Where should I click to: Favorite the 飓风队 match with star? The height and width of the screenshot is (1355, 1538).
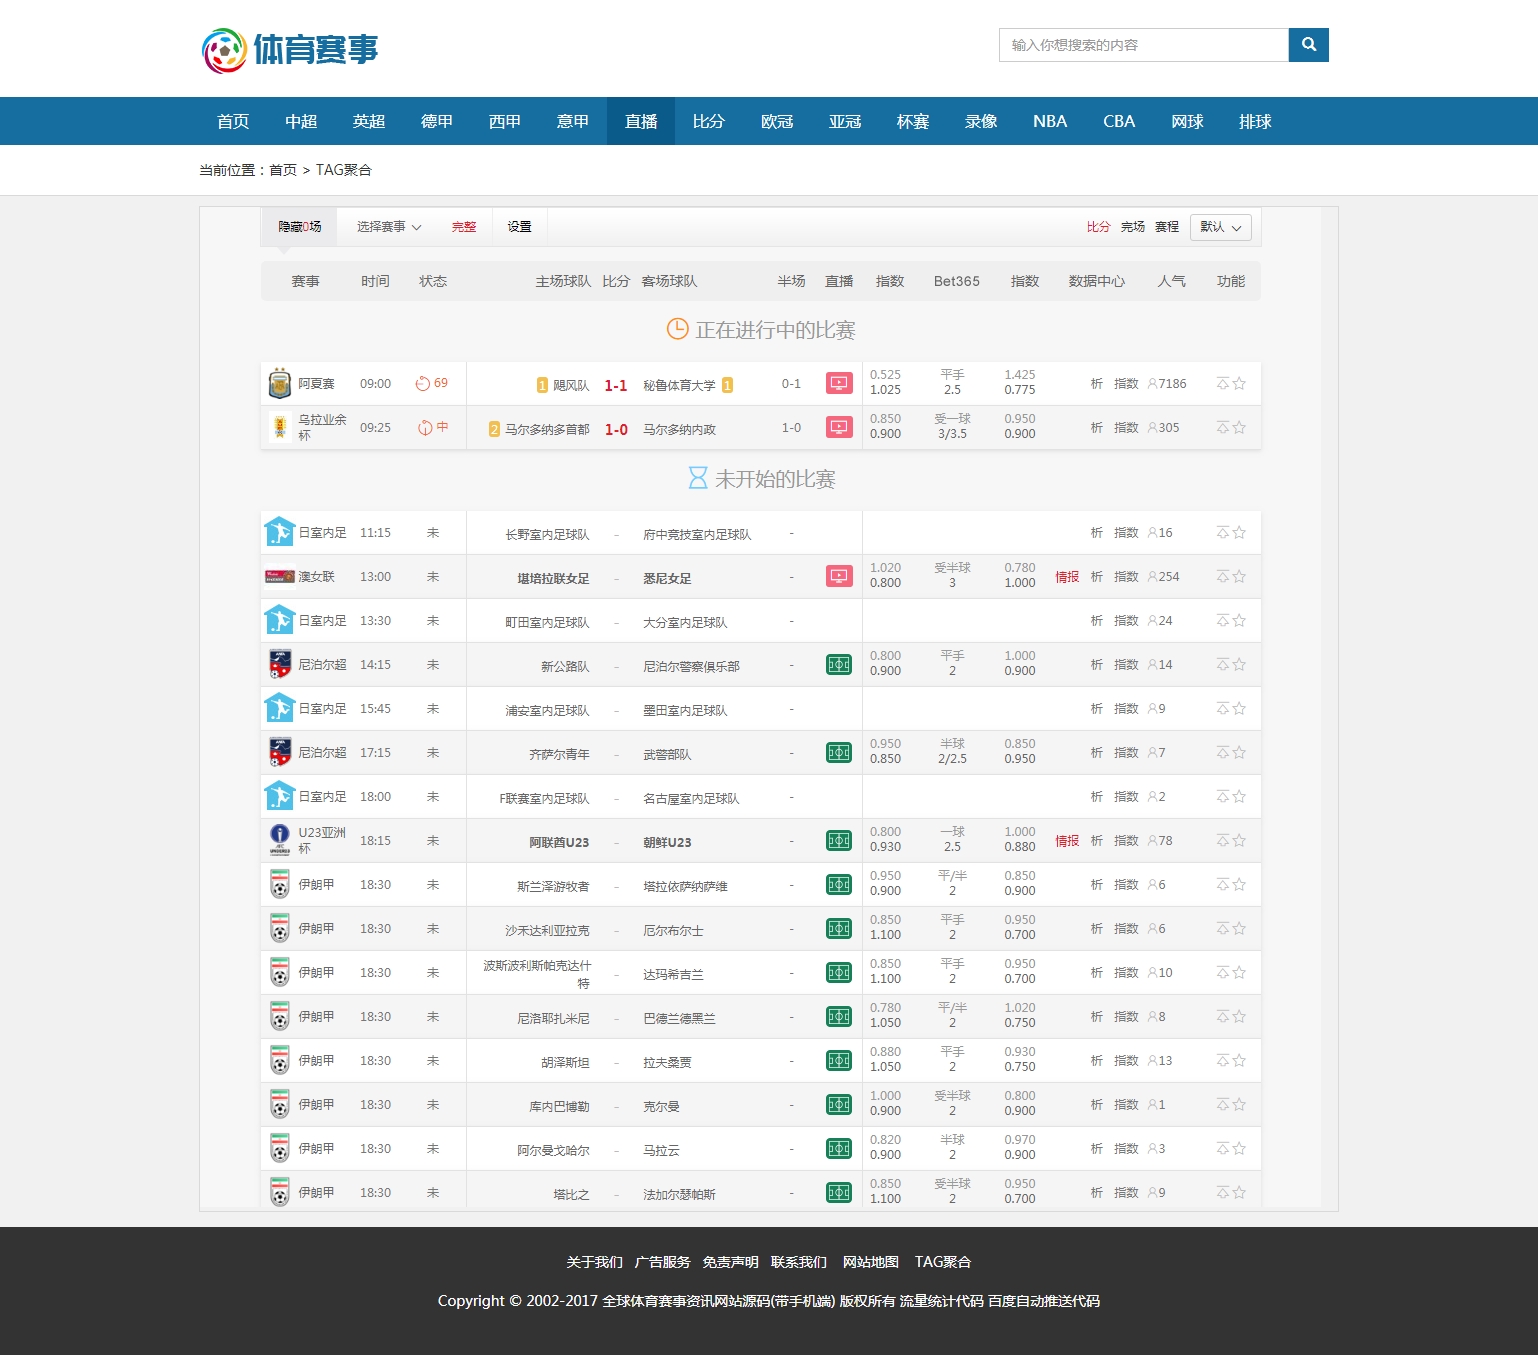pos(1239,384)
